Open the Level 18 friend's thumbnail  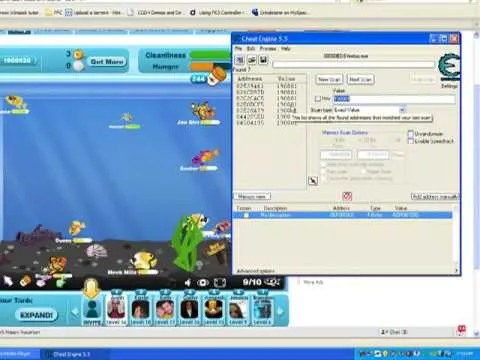141,309
